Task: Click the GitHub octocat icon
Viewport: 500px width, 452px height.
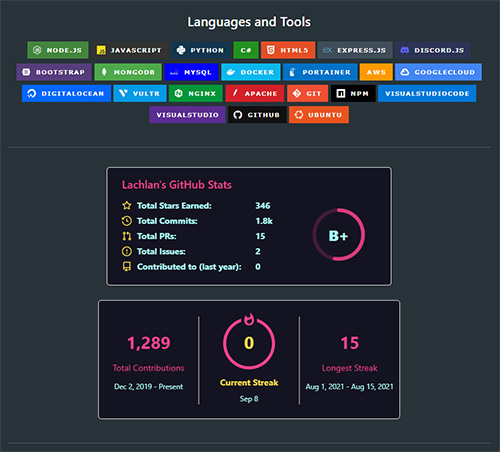Action: [x=238, y=115]
